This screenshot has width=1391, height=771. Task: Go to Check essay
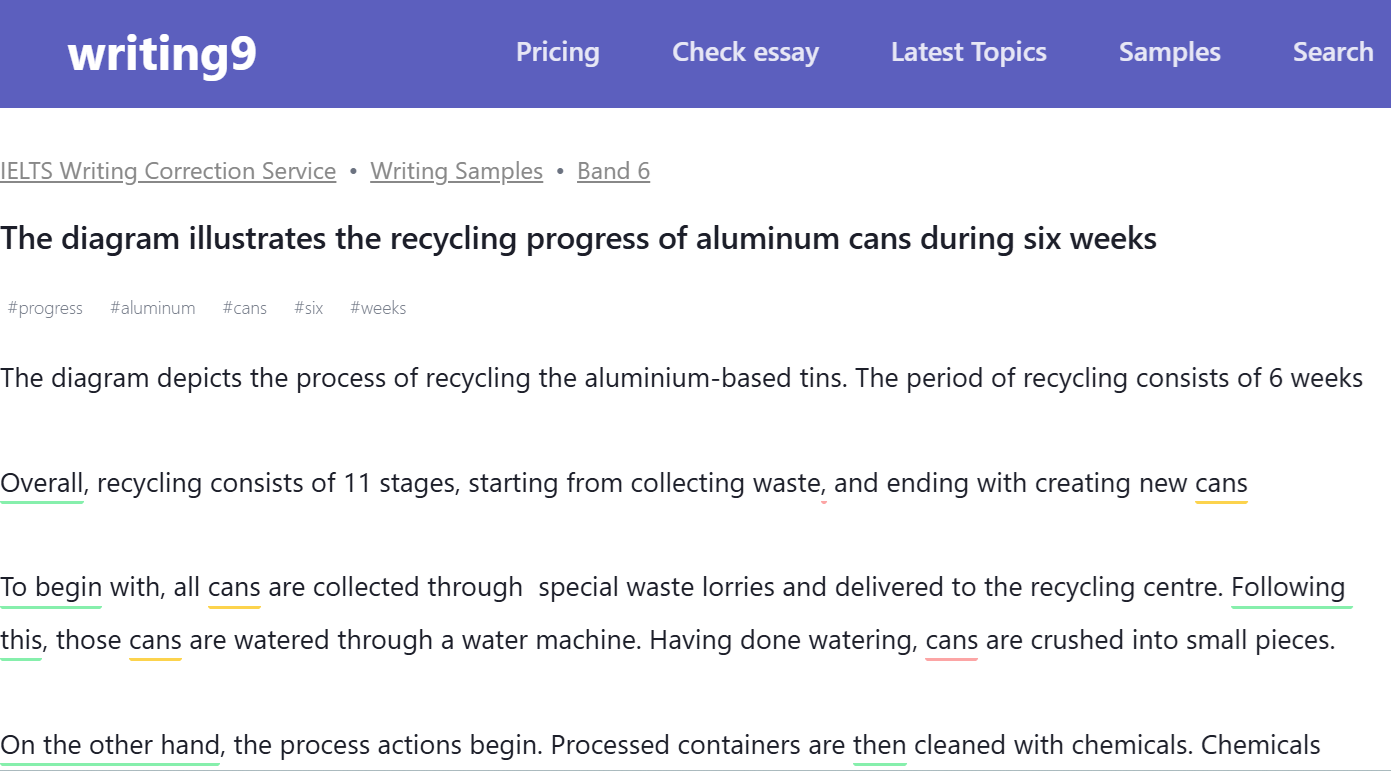(745, 52)
